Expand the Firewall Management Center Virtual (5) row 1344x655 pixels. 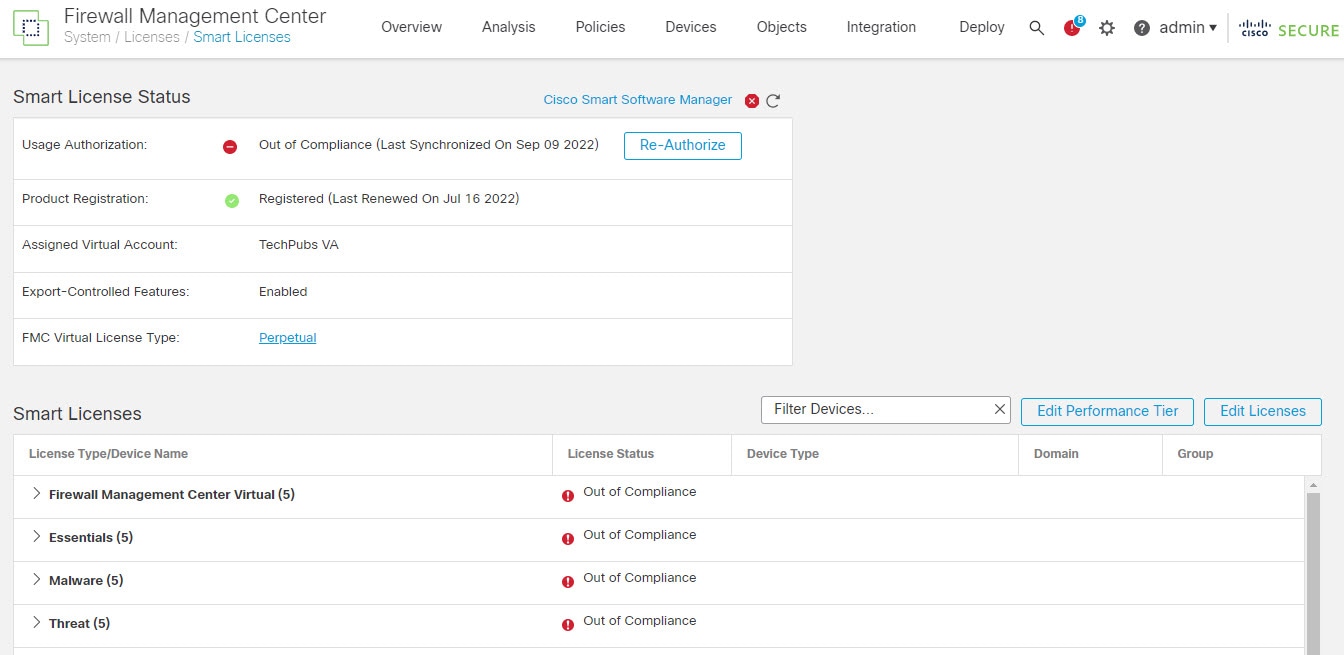[37, 494]
